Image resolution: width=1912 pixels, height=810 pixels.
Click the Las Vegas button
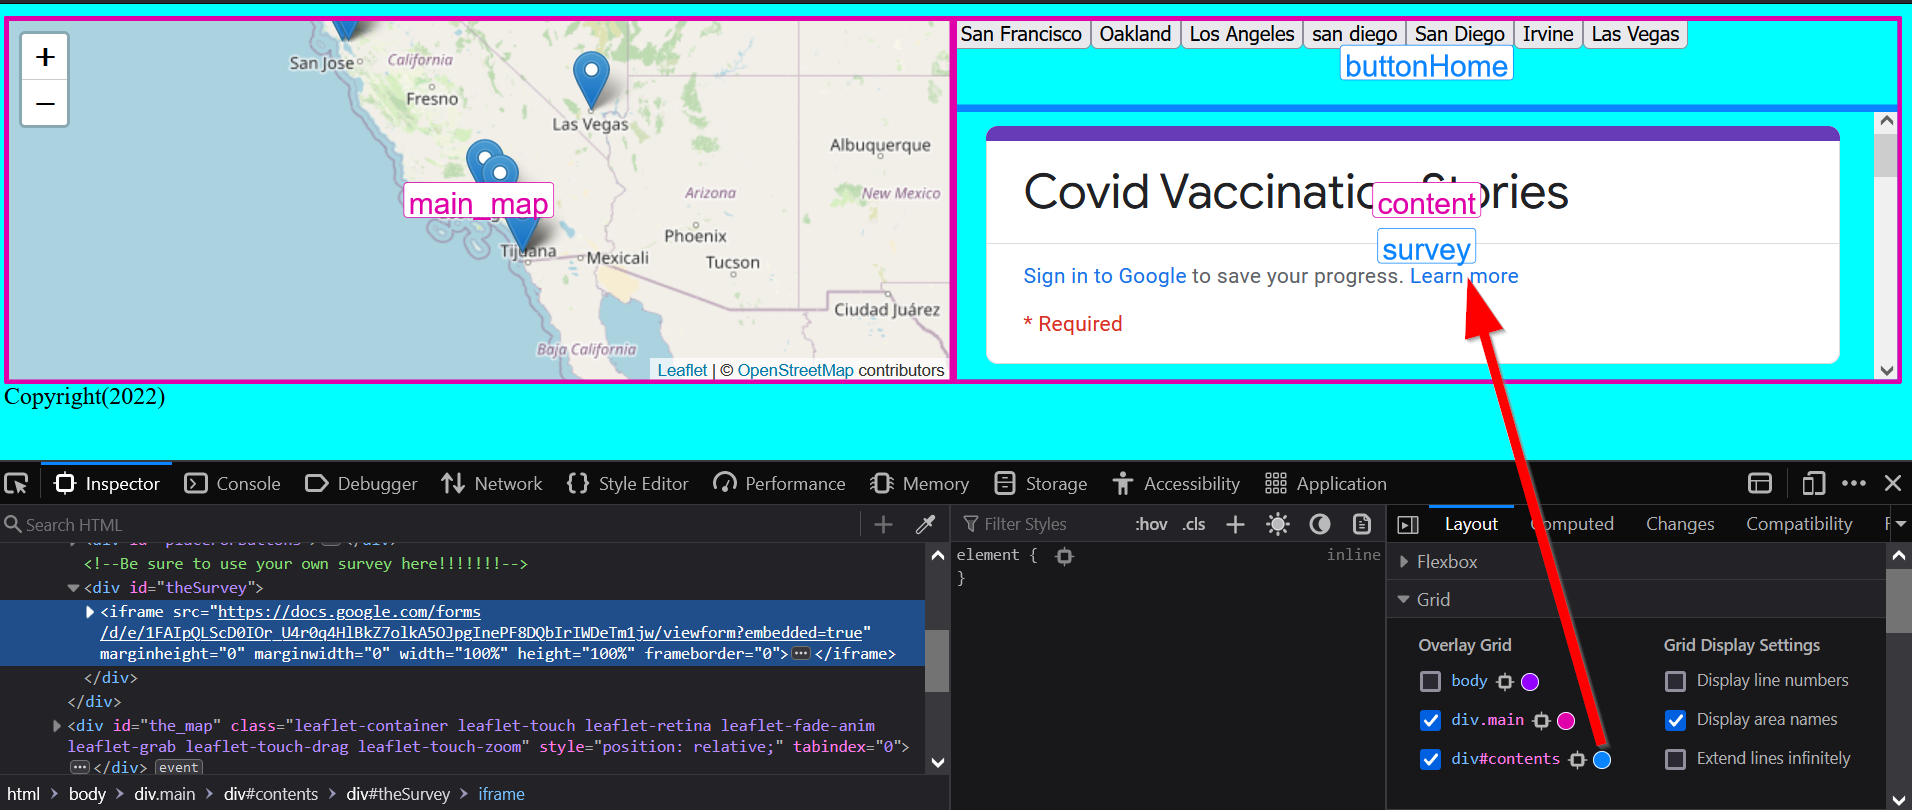[x=1634, y=34]
